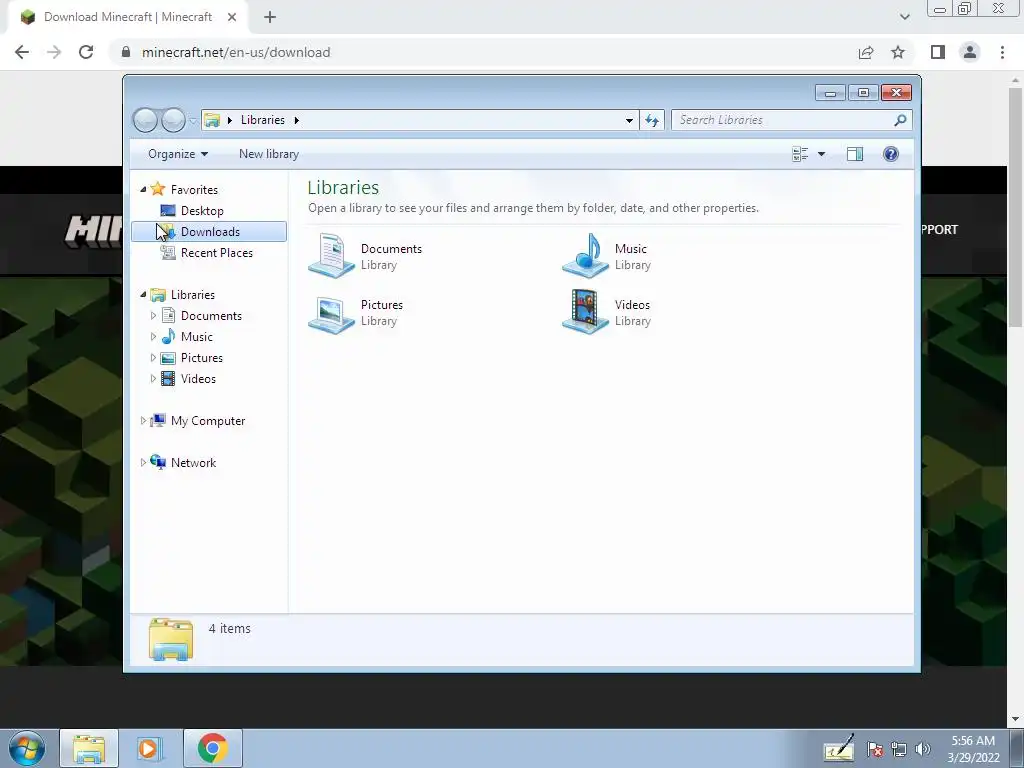Image resolution: width=1024 pixels, height=768 pixels.
Task: Select Libraries in the navigation tree
Action: 193,295
